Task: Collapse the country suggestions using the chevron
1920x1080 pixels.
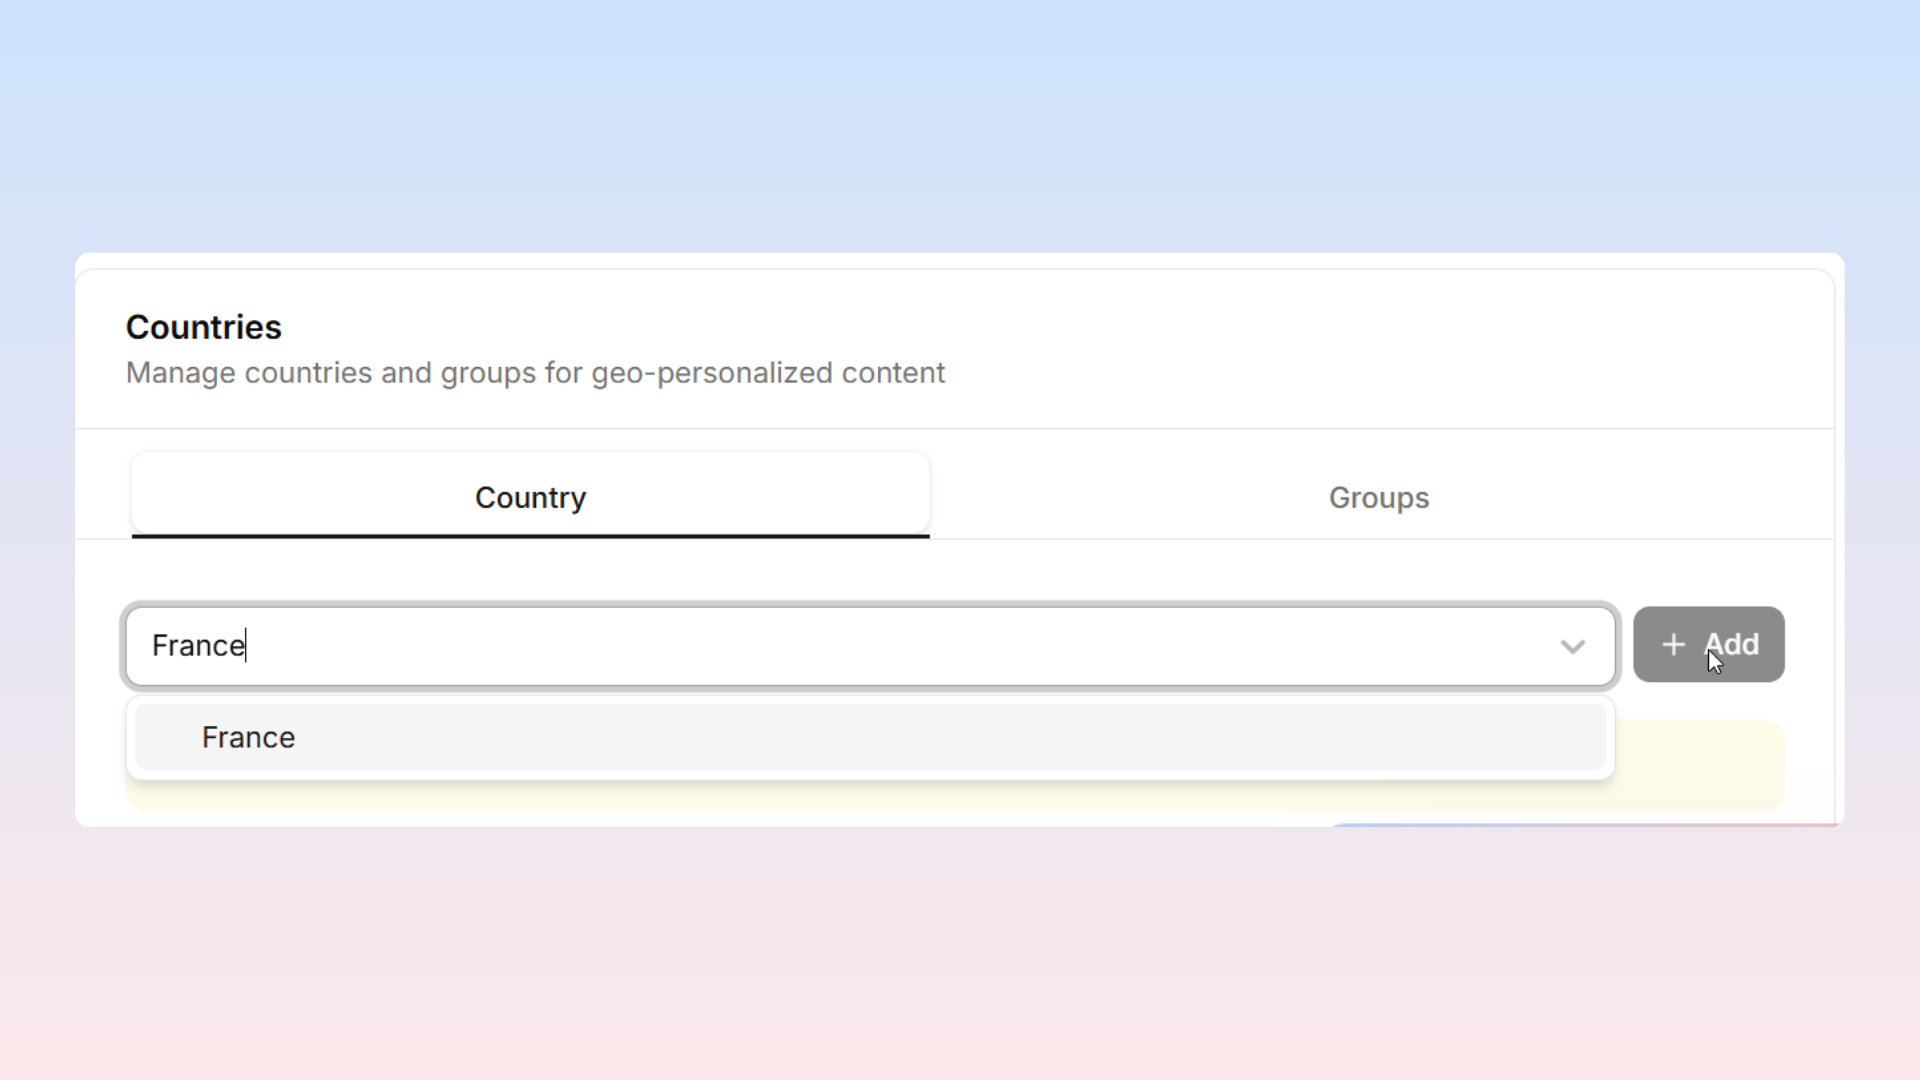Action: point(1573,647)
